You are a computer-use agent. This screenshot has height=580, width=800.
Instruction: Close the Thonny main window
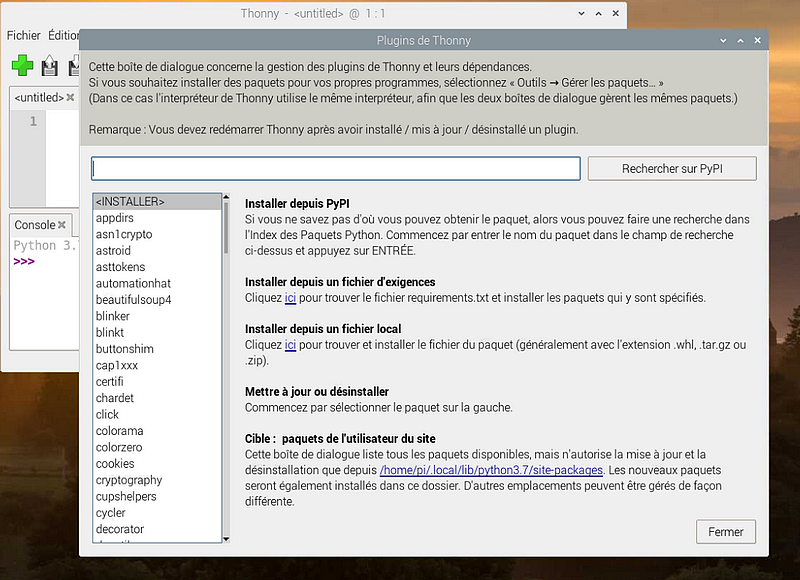click(x=616, y=13)
